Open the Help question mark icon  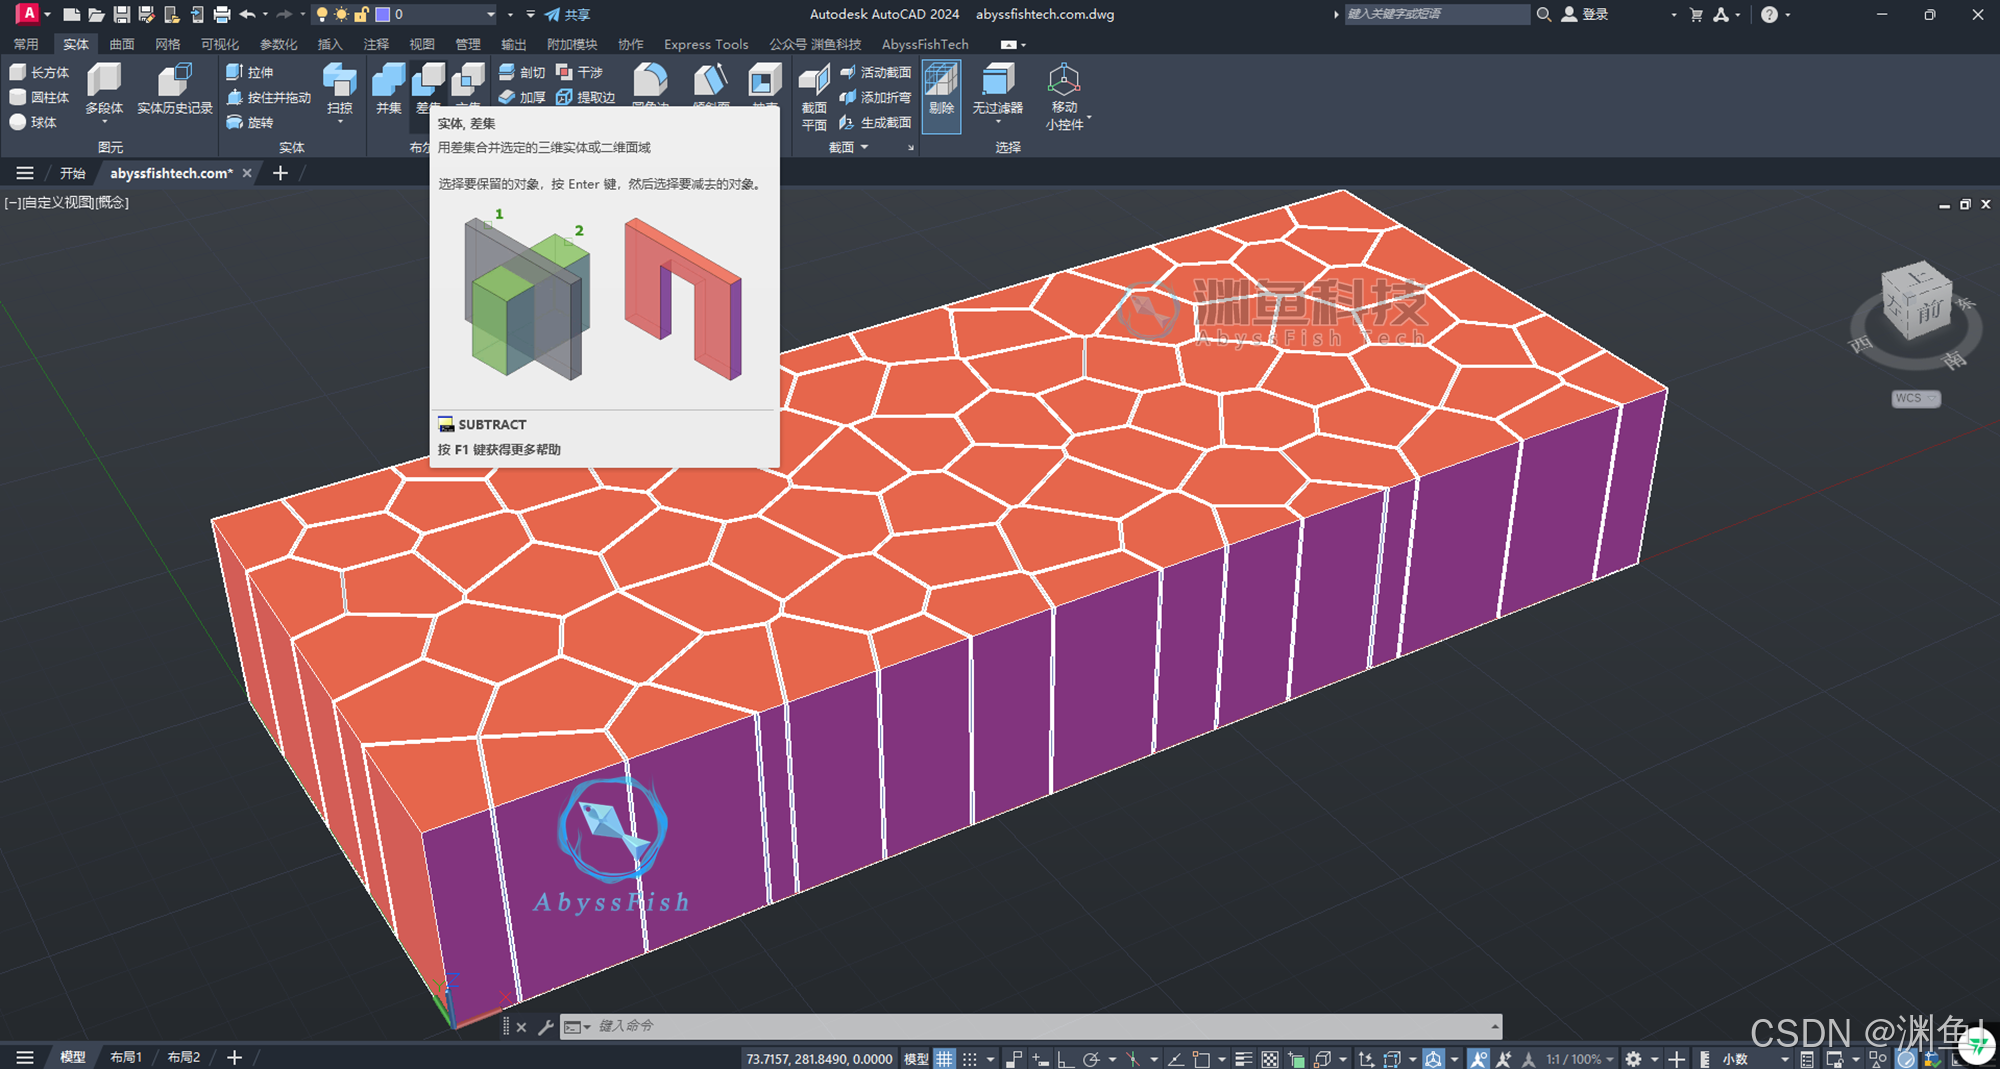point(1770,14)
